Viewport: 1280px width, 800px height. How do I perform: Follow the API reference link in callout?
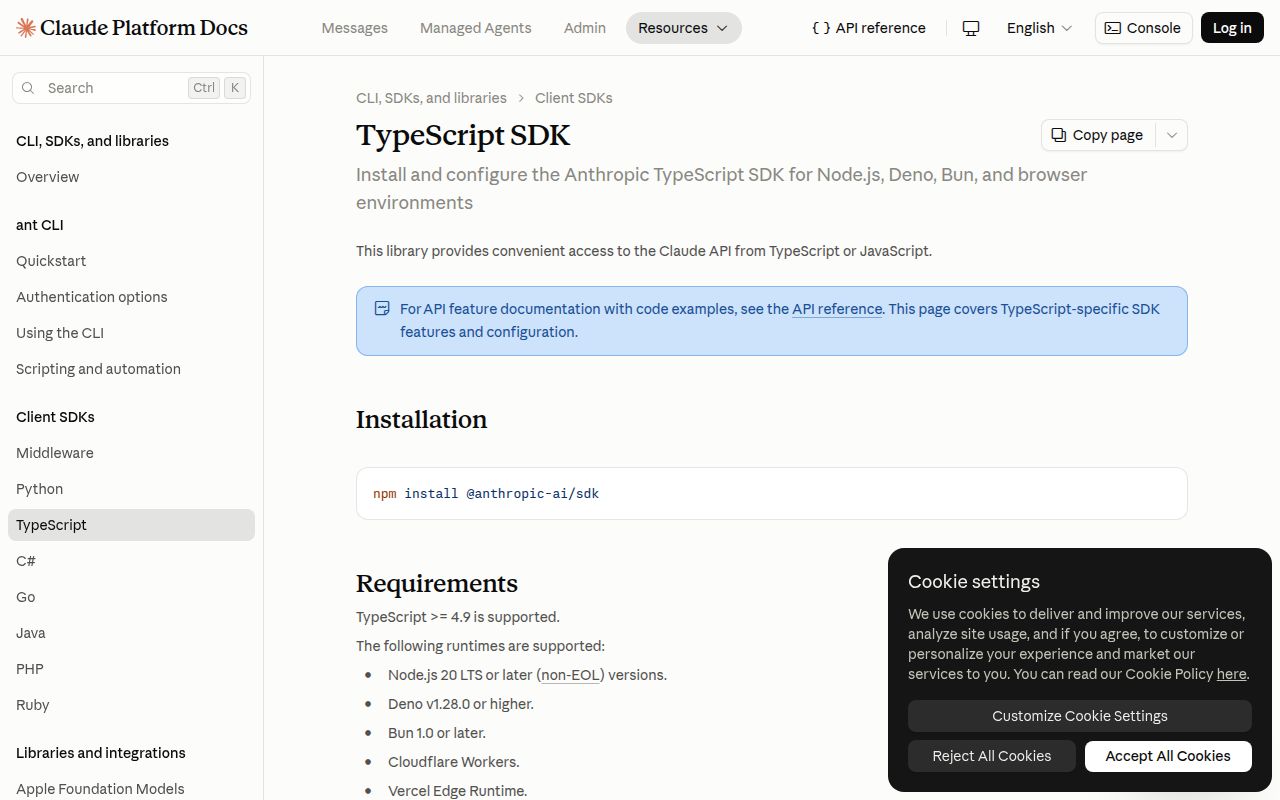coord(837,309)
